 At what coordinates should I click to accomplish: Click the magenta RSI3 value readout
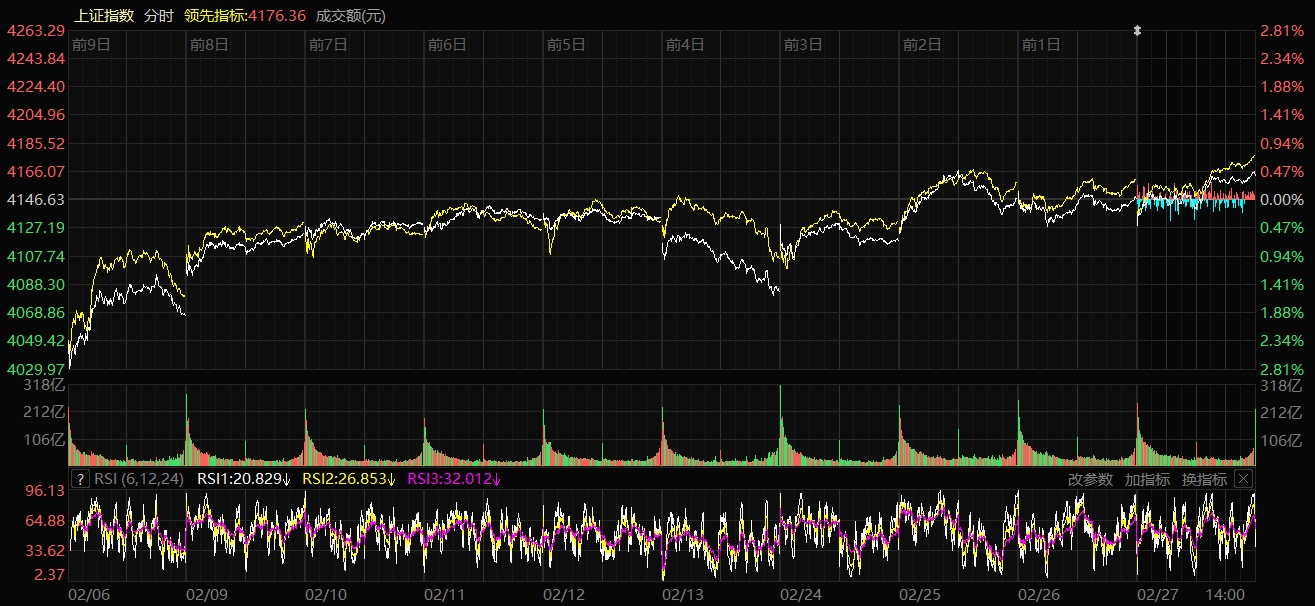tap(454, 479)
